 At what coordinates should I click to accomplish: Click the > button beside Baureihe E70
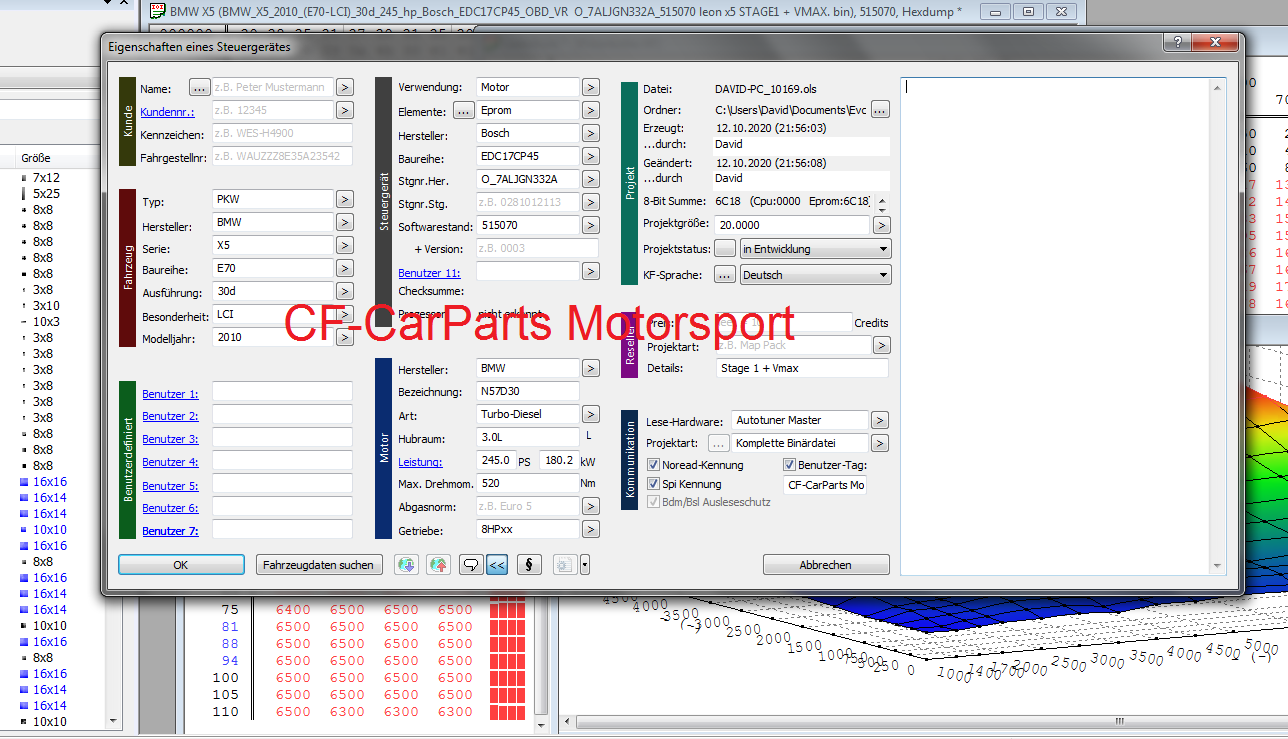tap(344, 269)
